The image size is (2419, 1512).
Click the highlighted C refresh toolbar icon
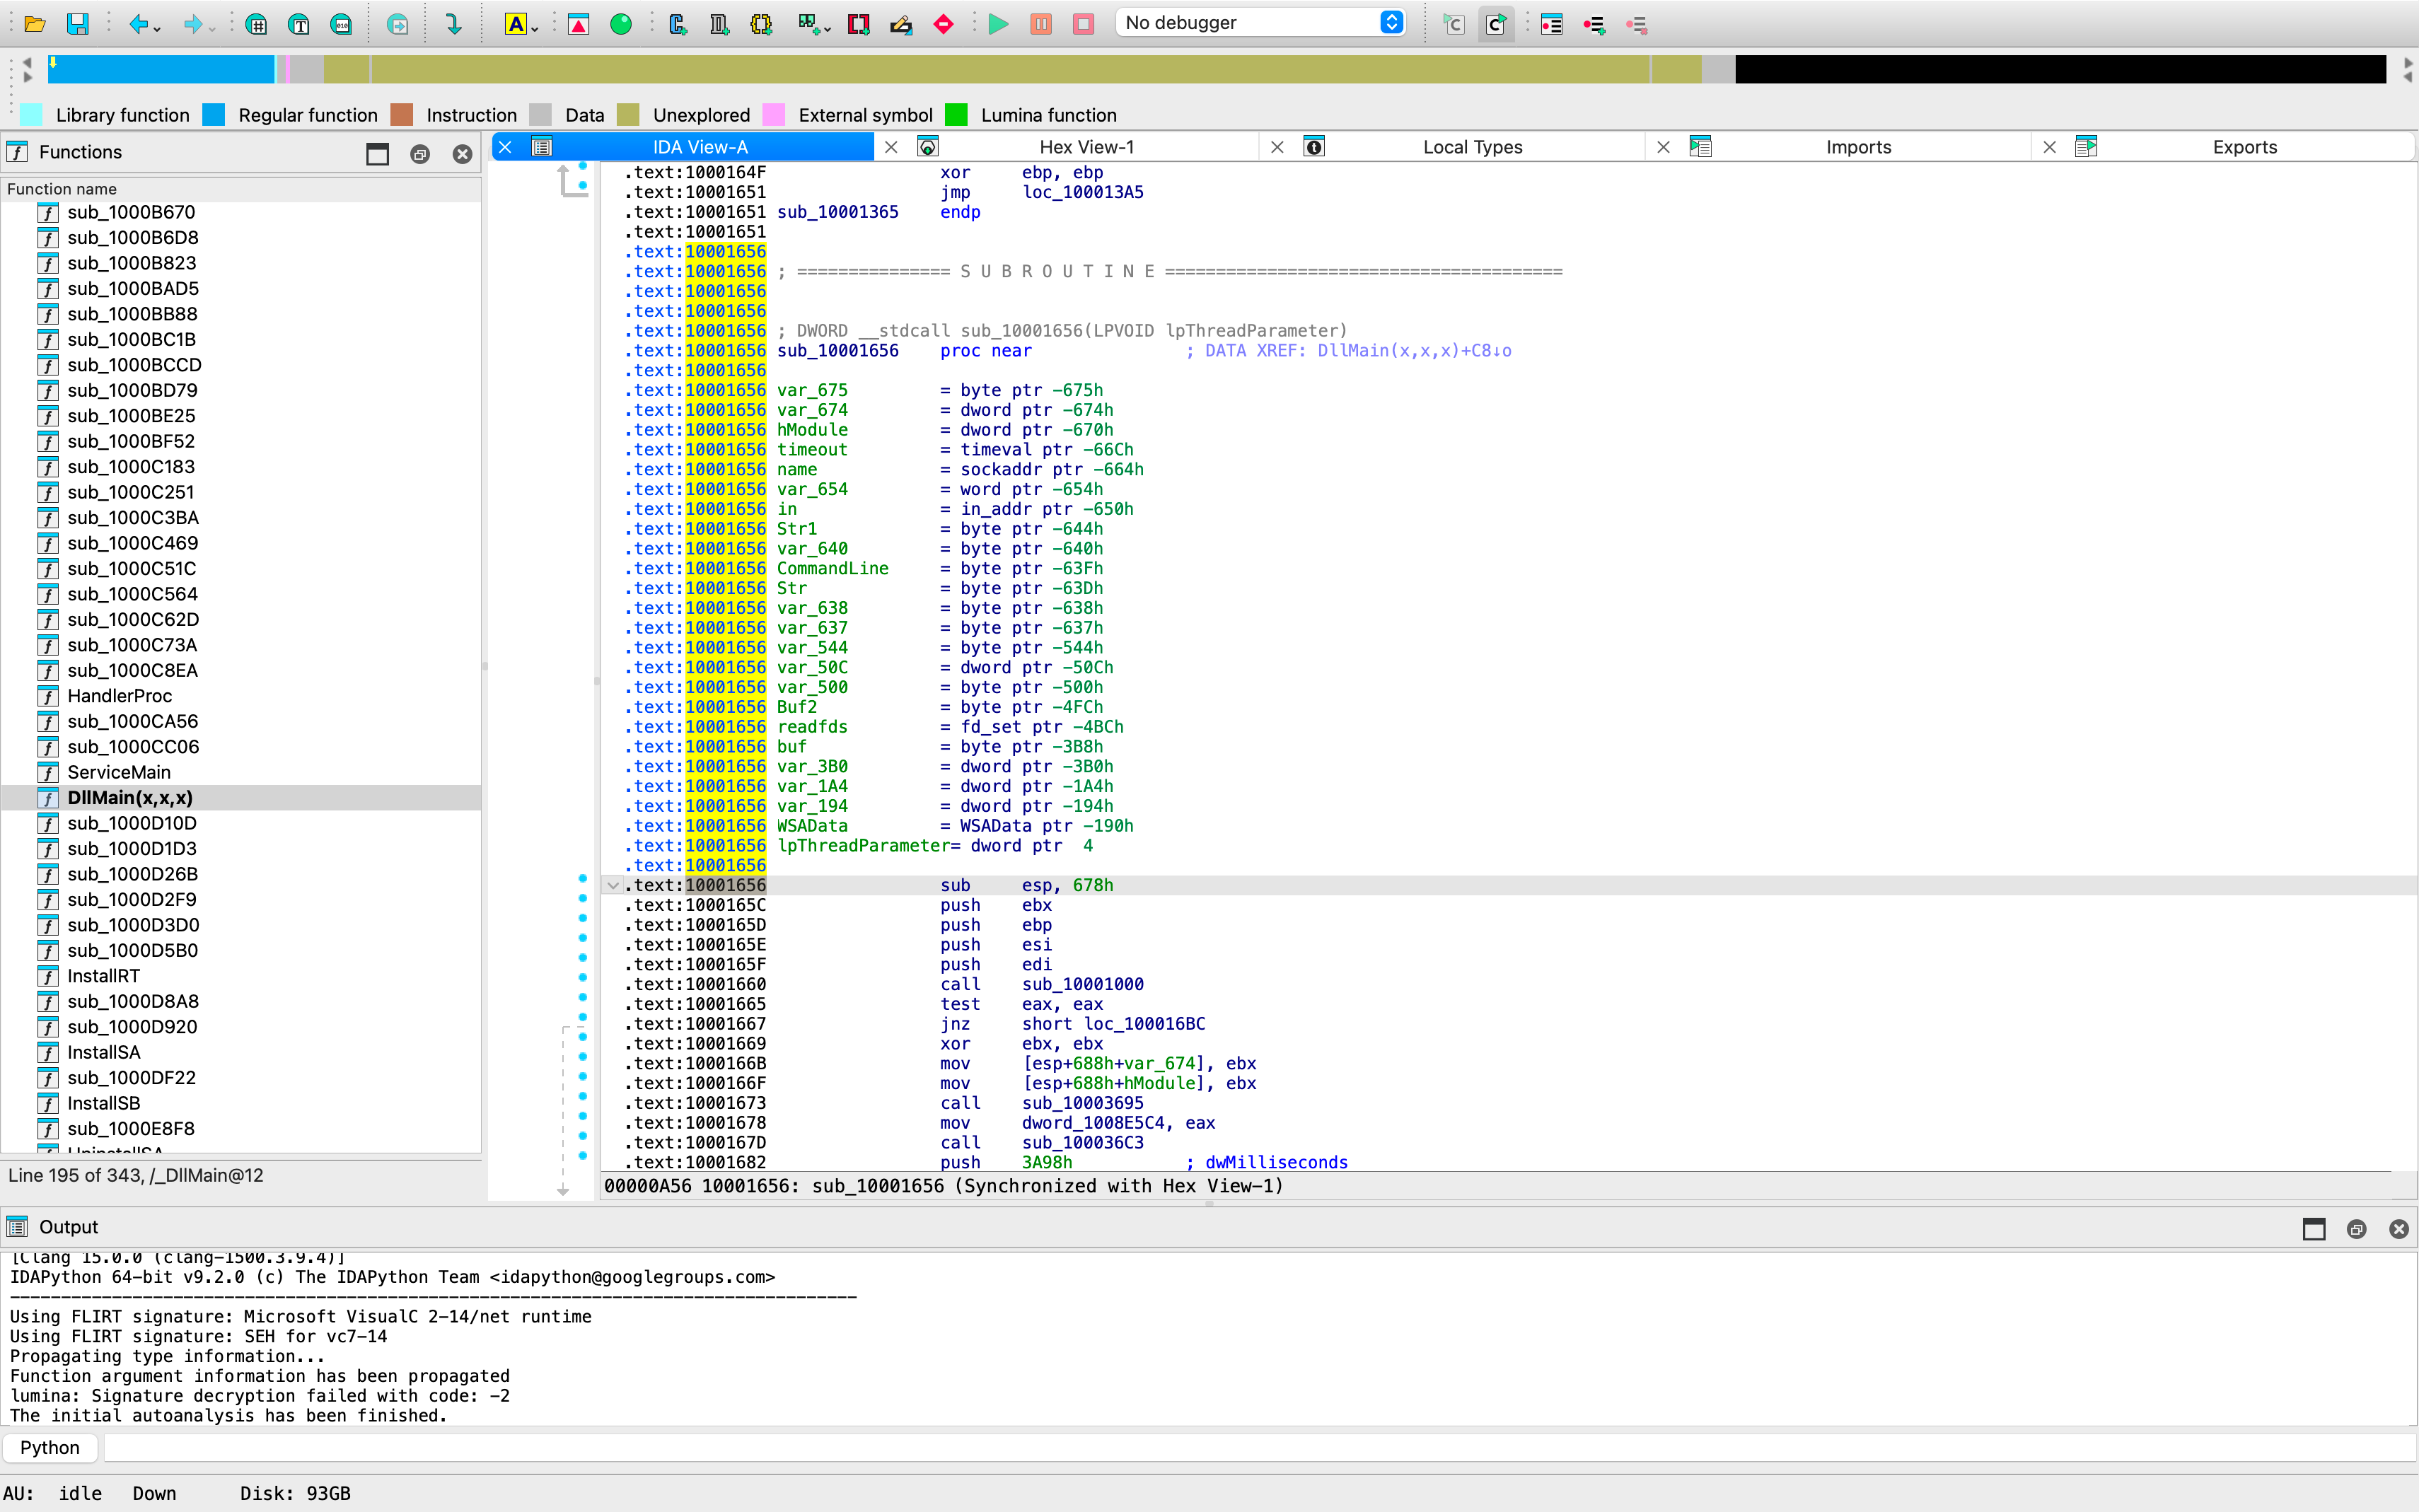[x=1496, y=24]
